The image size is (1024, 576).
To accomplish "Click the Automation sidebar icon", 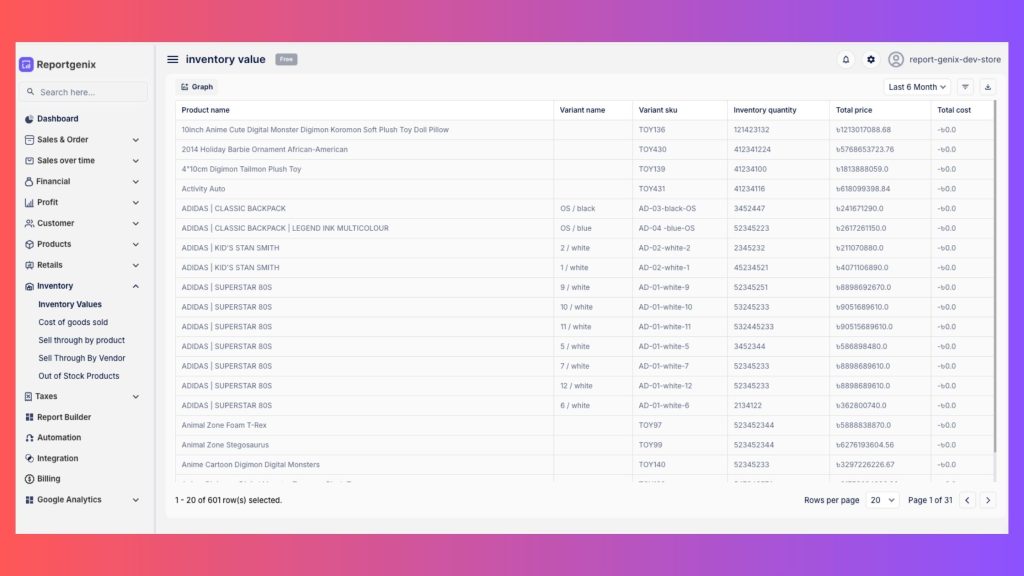I will click(x=29, y=438).
